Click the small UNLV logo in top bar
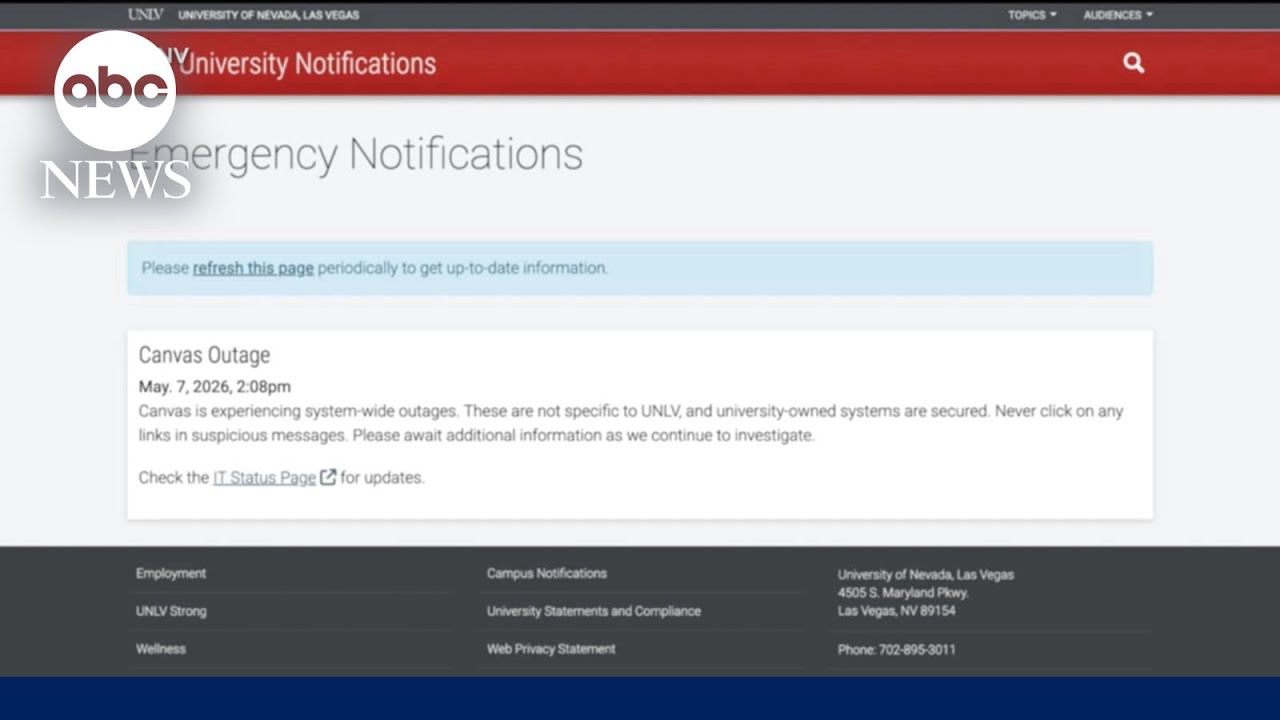1280x720 pixels. coord(145,14)
